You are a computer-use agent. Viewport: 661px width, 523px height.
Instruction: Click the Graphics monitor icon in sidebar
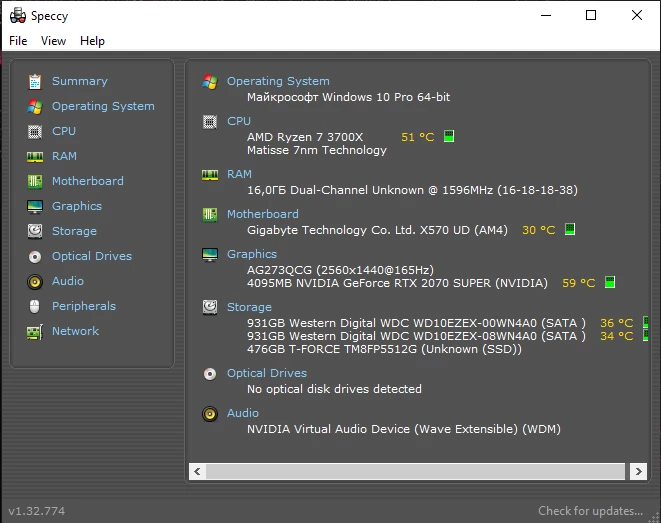click(x=35, y=207)
